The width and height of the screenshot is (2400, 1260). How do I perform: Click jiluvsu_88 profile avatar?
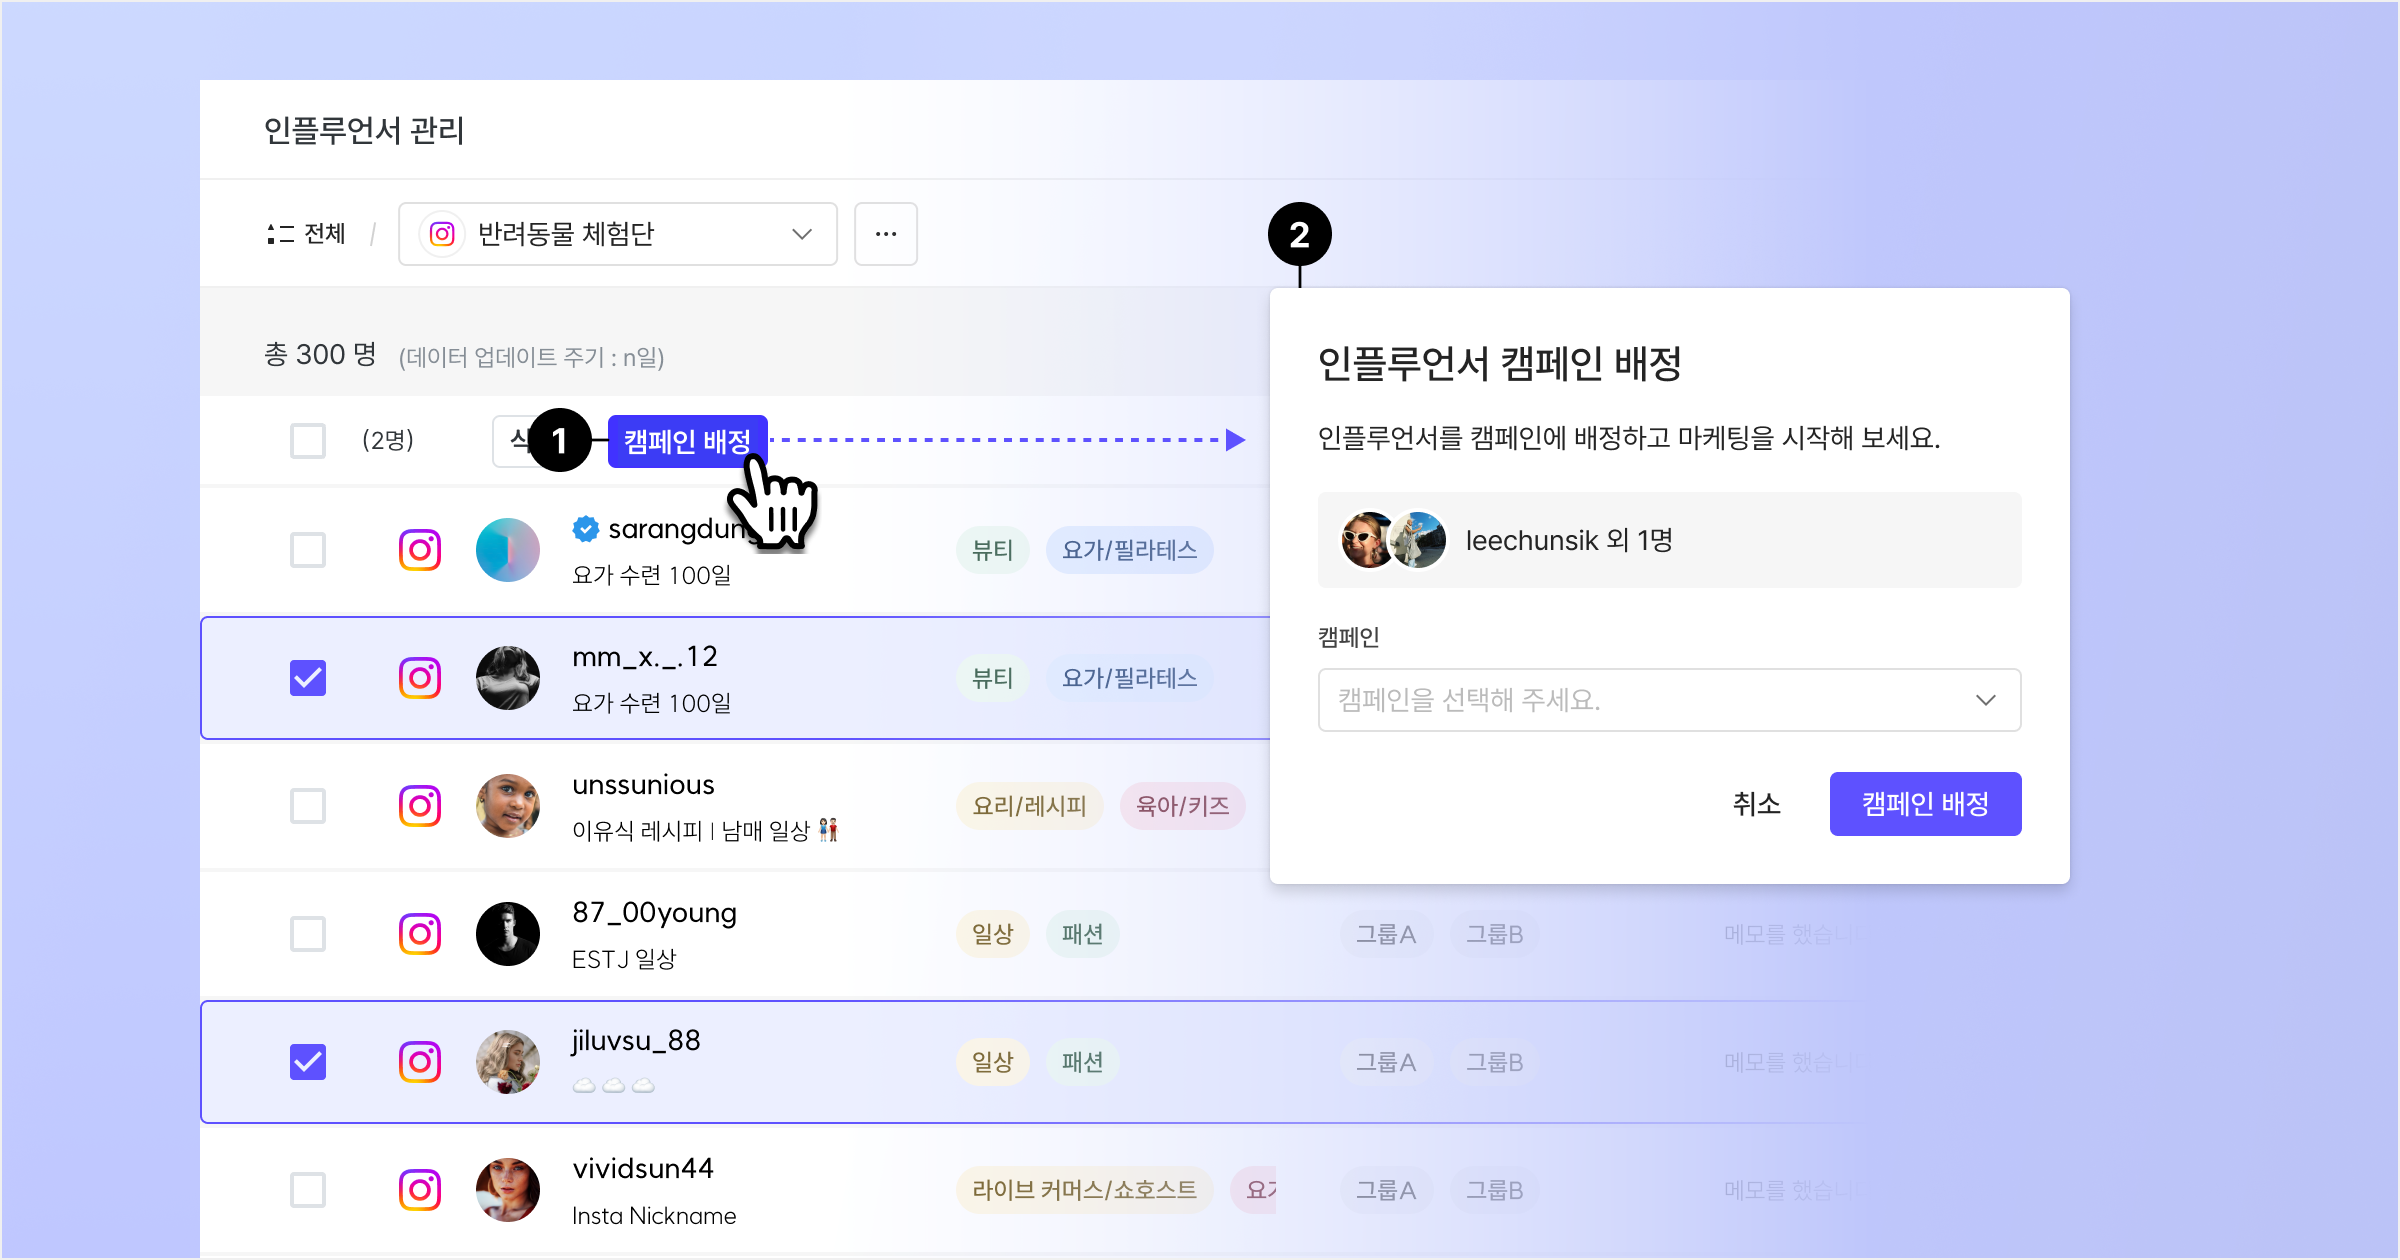click(x=508, y=1062)
